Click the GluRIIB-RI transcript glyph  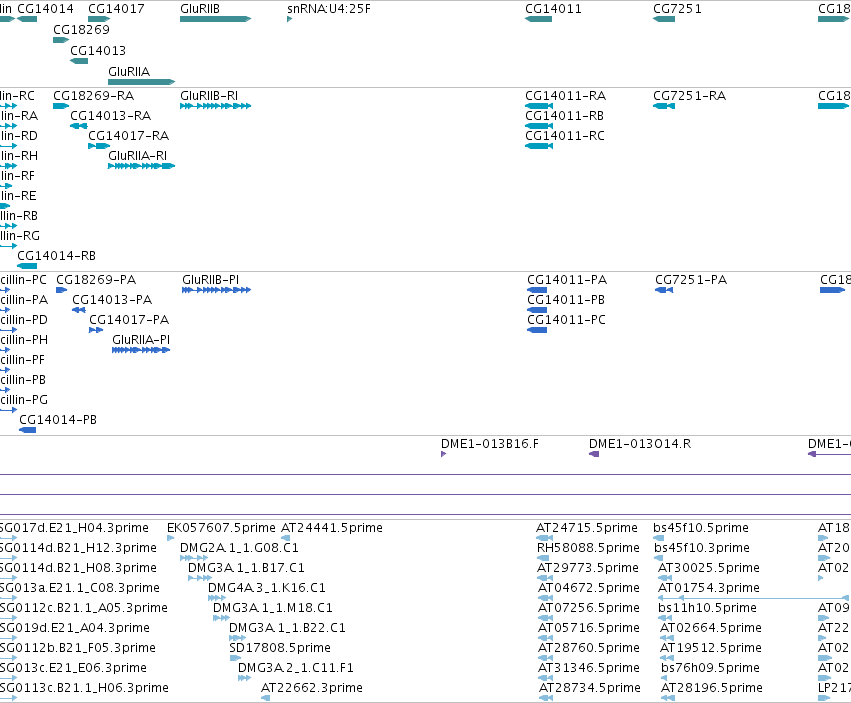coord(215,106)
